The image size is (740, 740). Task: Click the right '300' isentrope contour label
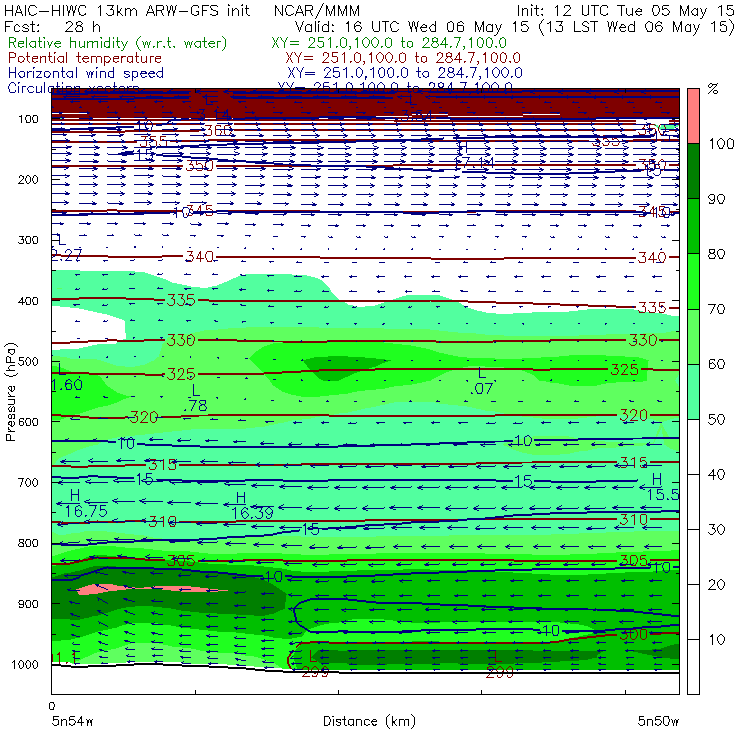(x=633, y=634)
